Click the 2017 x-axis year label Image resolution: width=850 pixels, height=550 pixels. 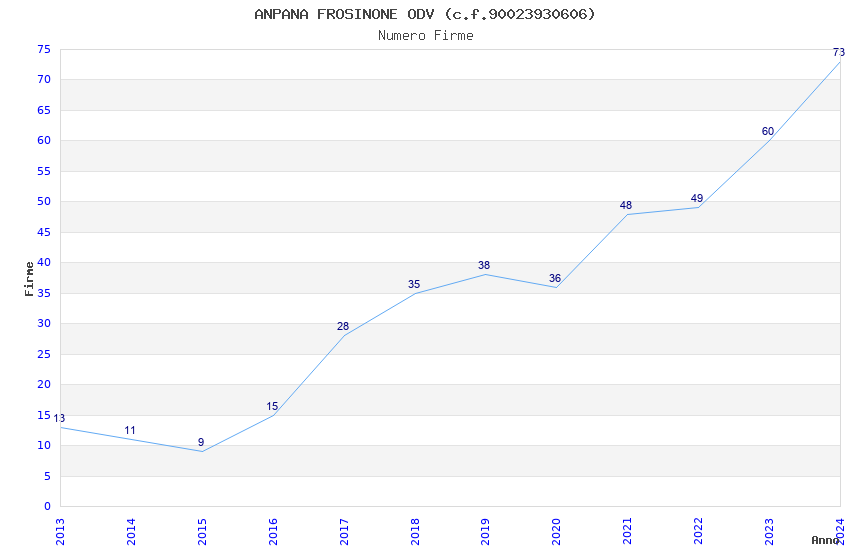pos(344,532)
